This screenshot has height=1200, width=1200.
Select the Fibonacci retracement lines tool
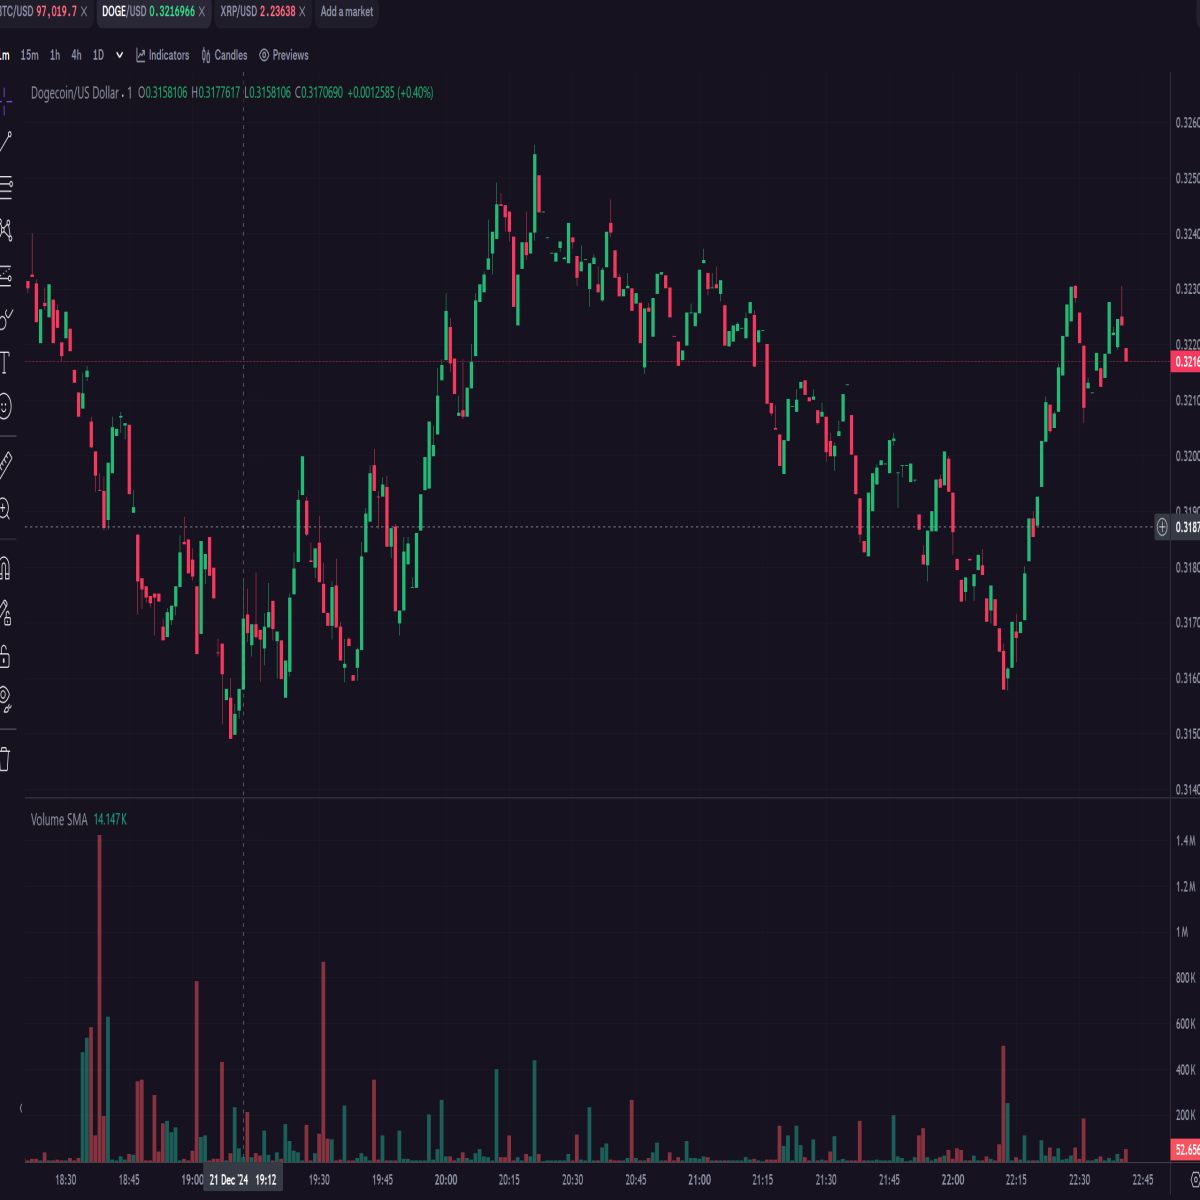pos(5,186)
